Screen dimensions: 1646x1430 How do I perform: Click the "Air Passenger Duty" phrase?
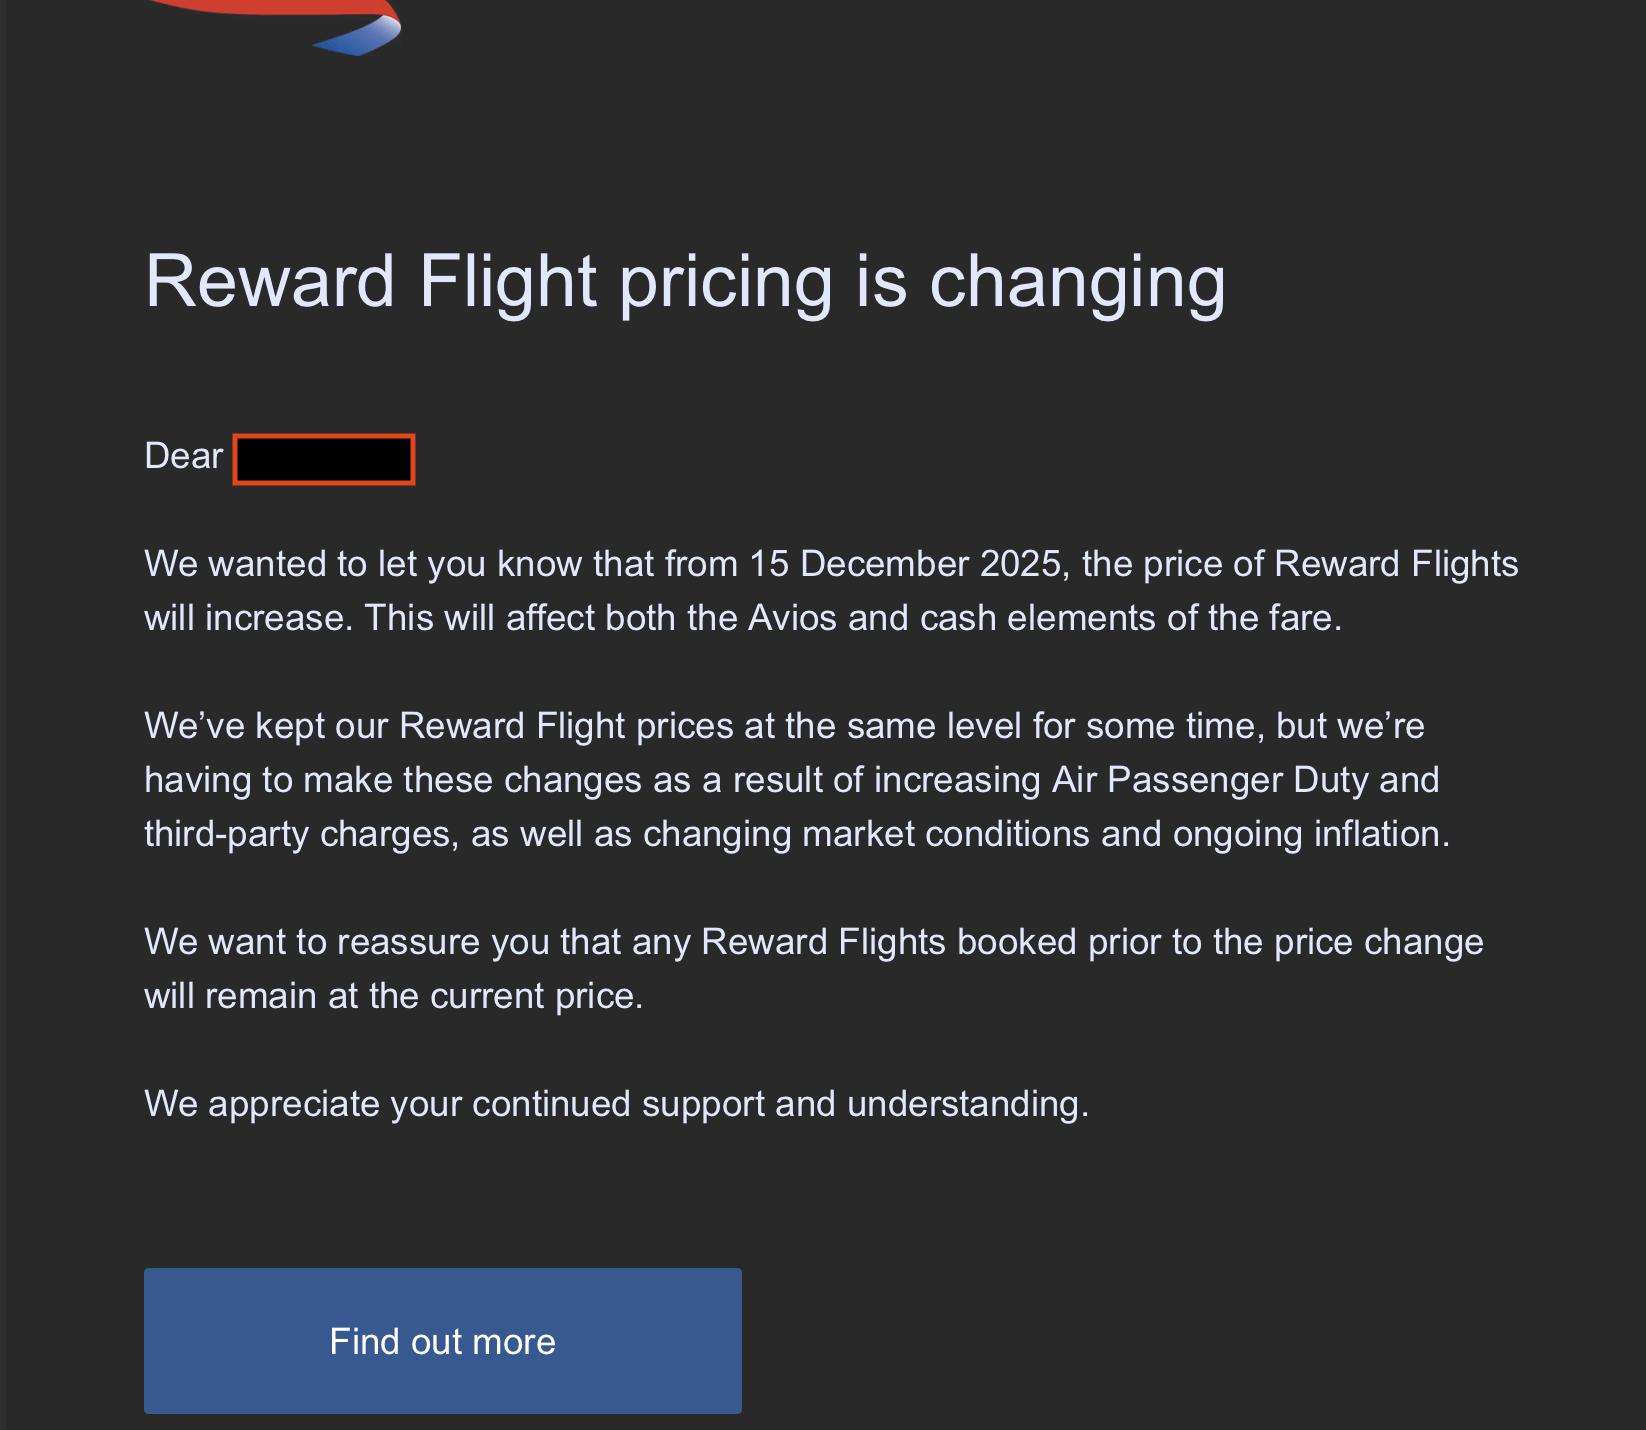coord(1166,780)
